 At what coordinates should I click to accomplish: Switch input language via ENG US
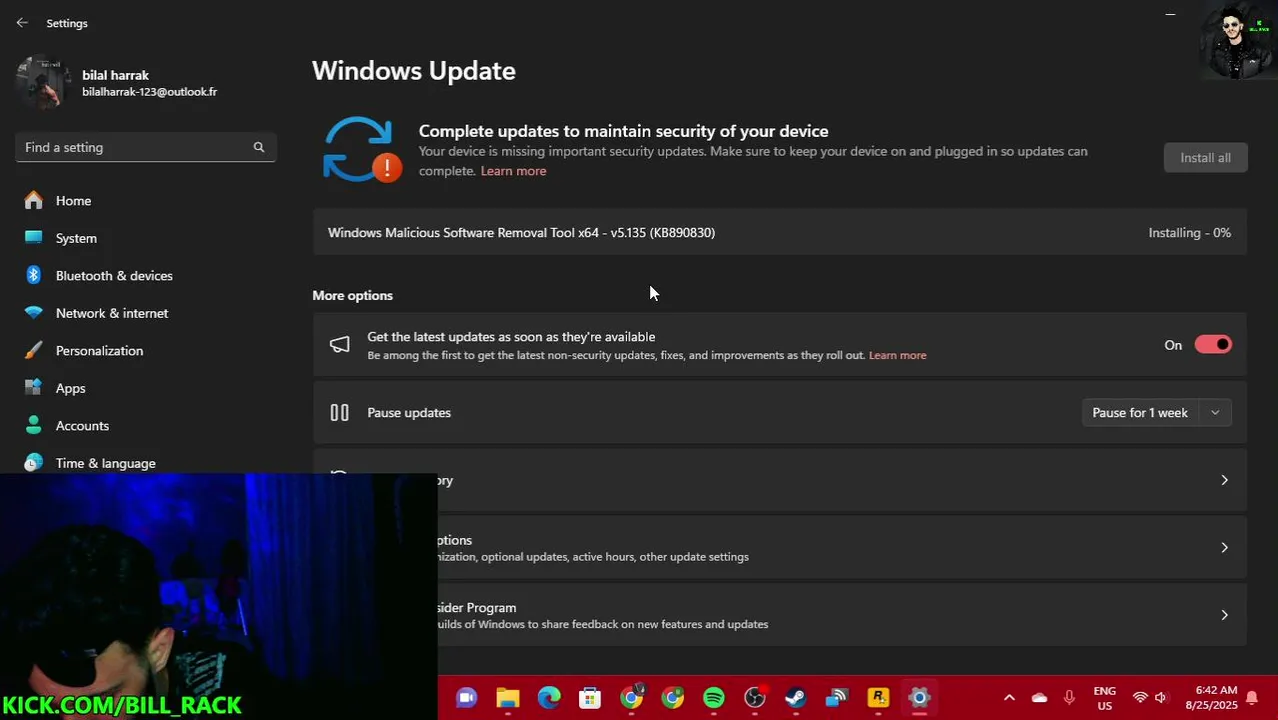coord(1104,698)
